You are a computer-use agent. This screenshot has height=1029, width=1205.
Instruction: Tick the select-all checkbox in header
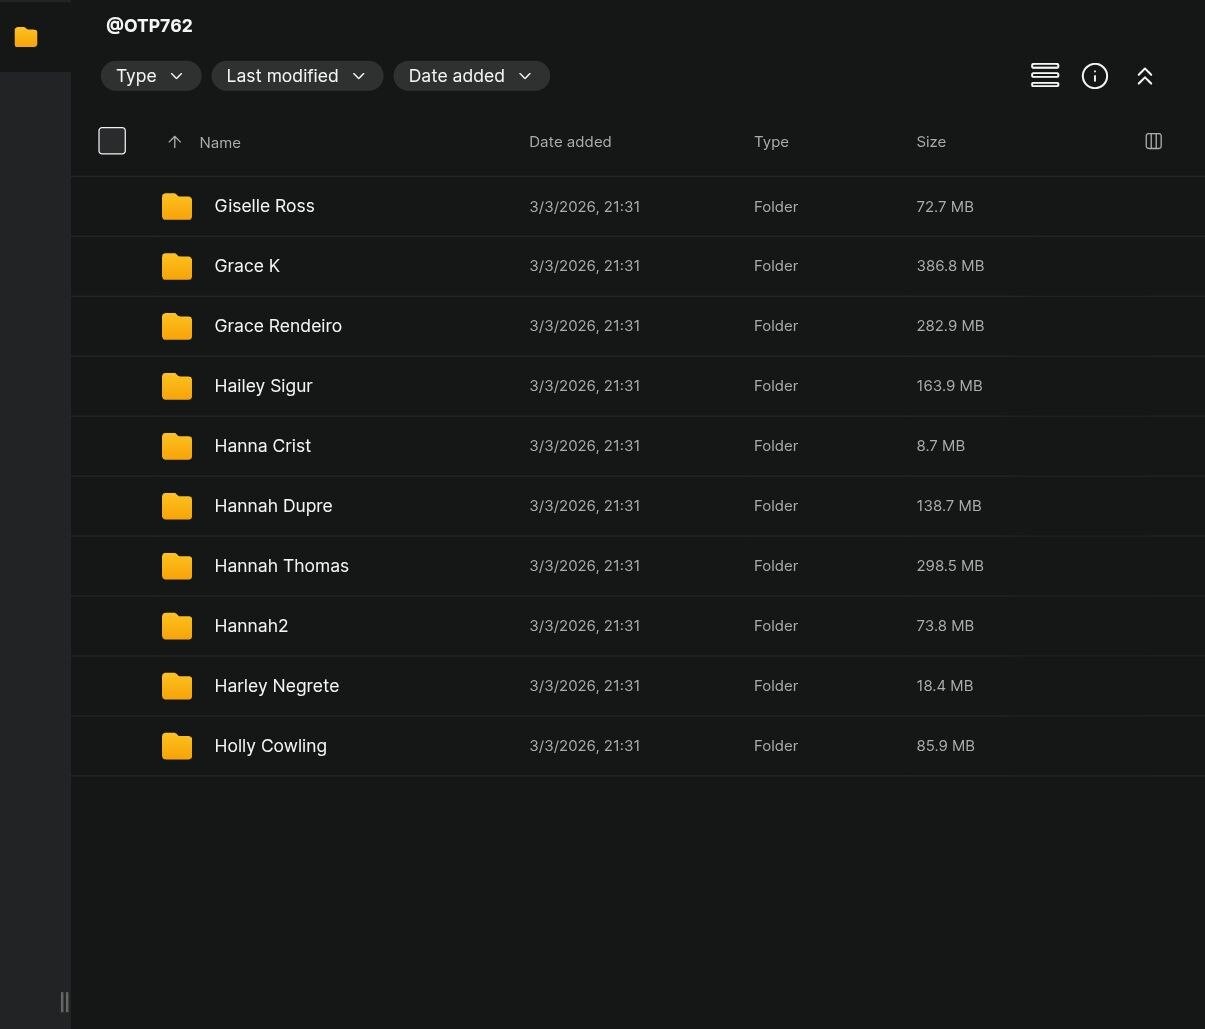112,142
